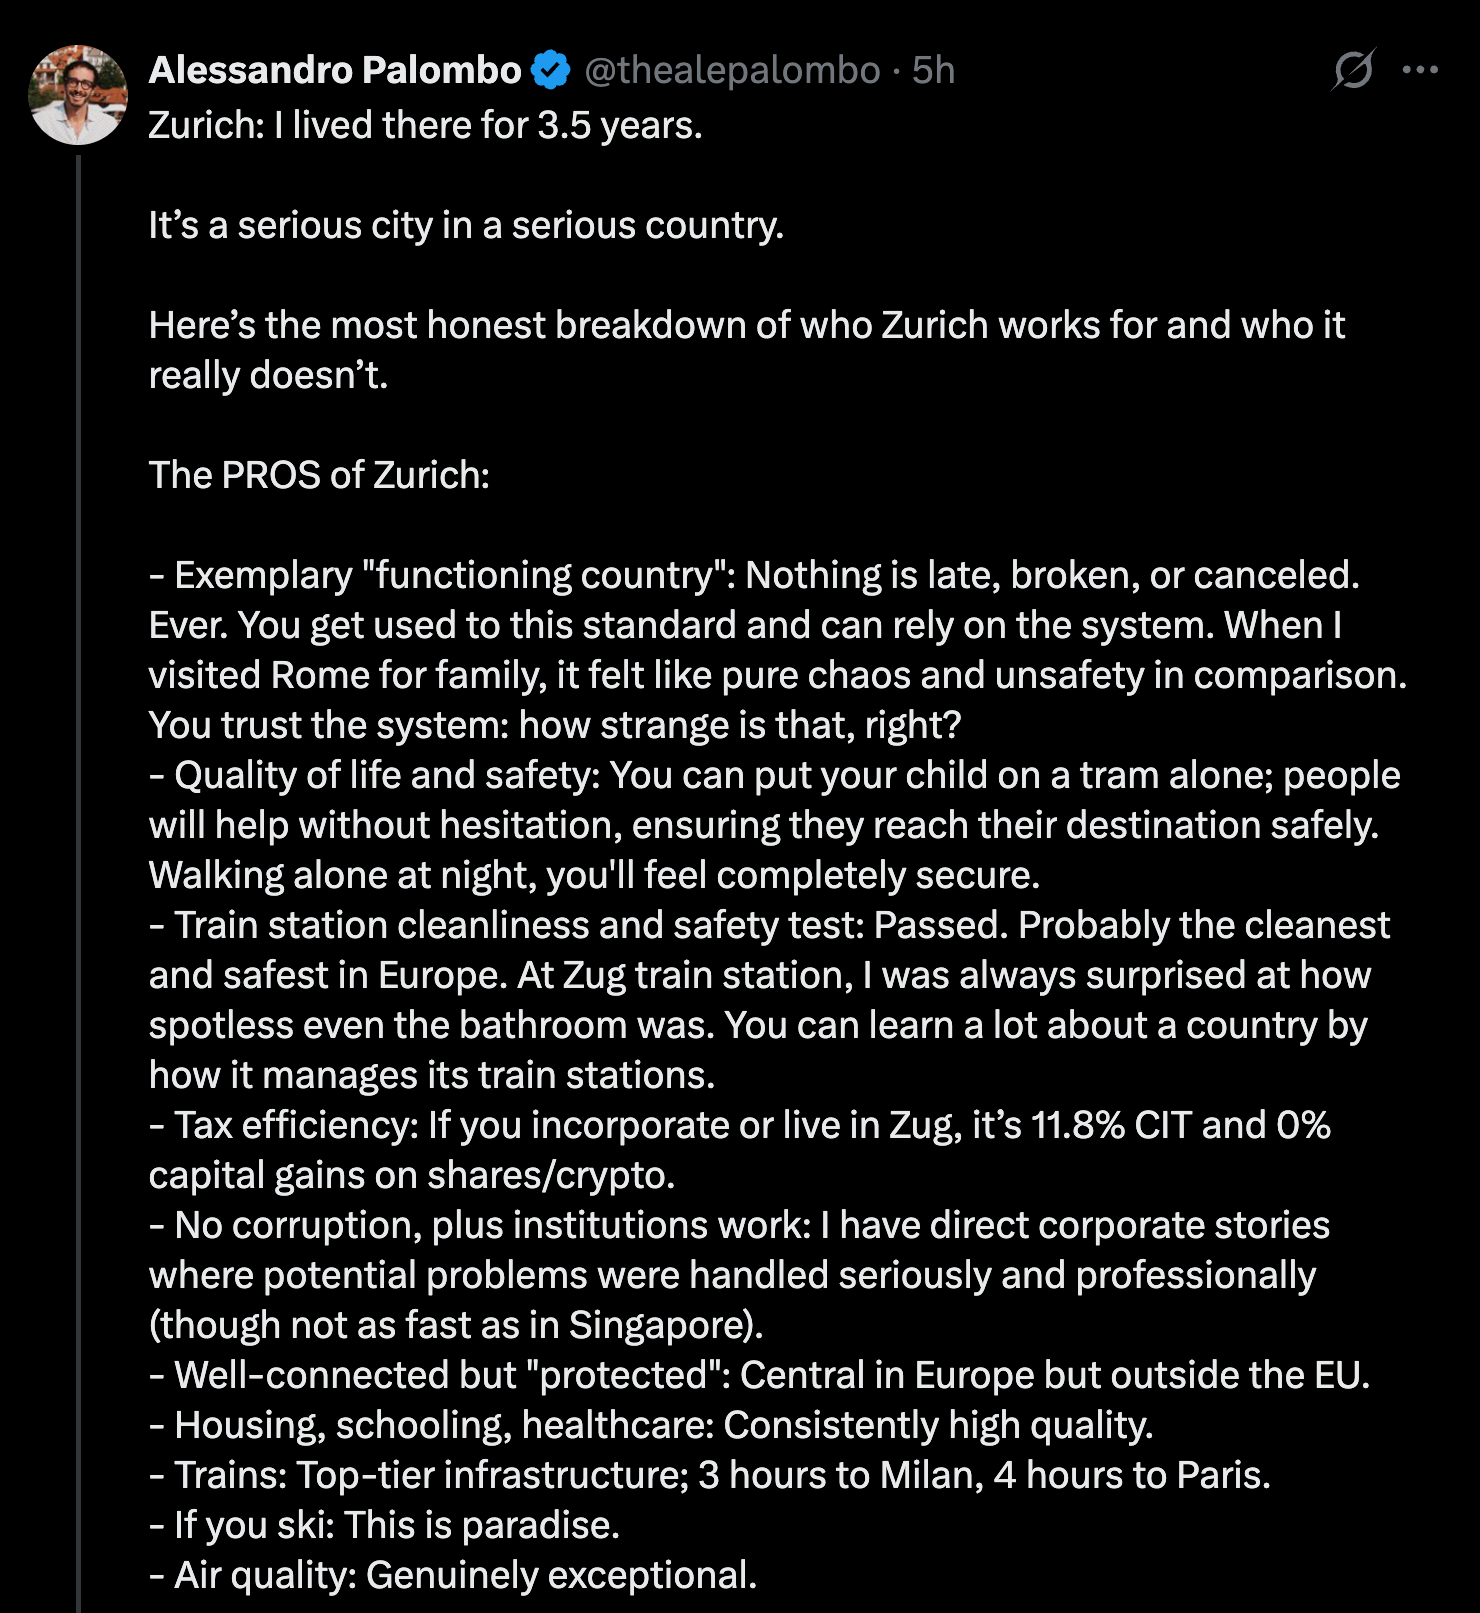The height and width of the screenshot is (1613, 1480).
Task: Click the 'If you ski: This is paradise' line
Action: (x=385, y=1525)
